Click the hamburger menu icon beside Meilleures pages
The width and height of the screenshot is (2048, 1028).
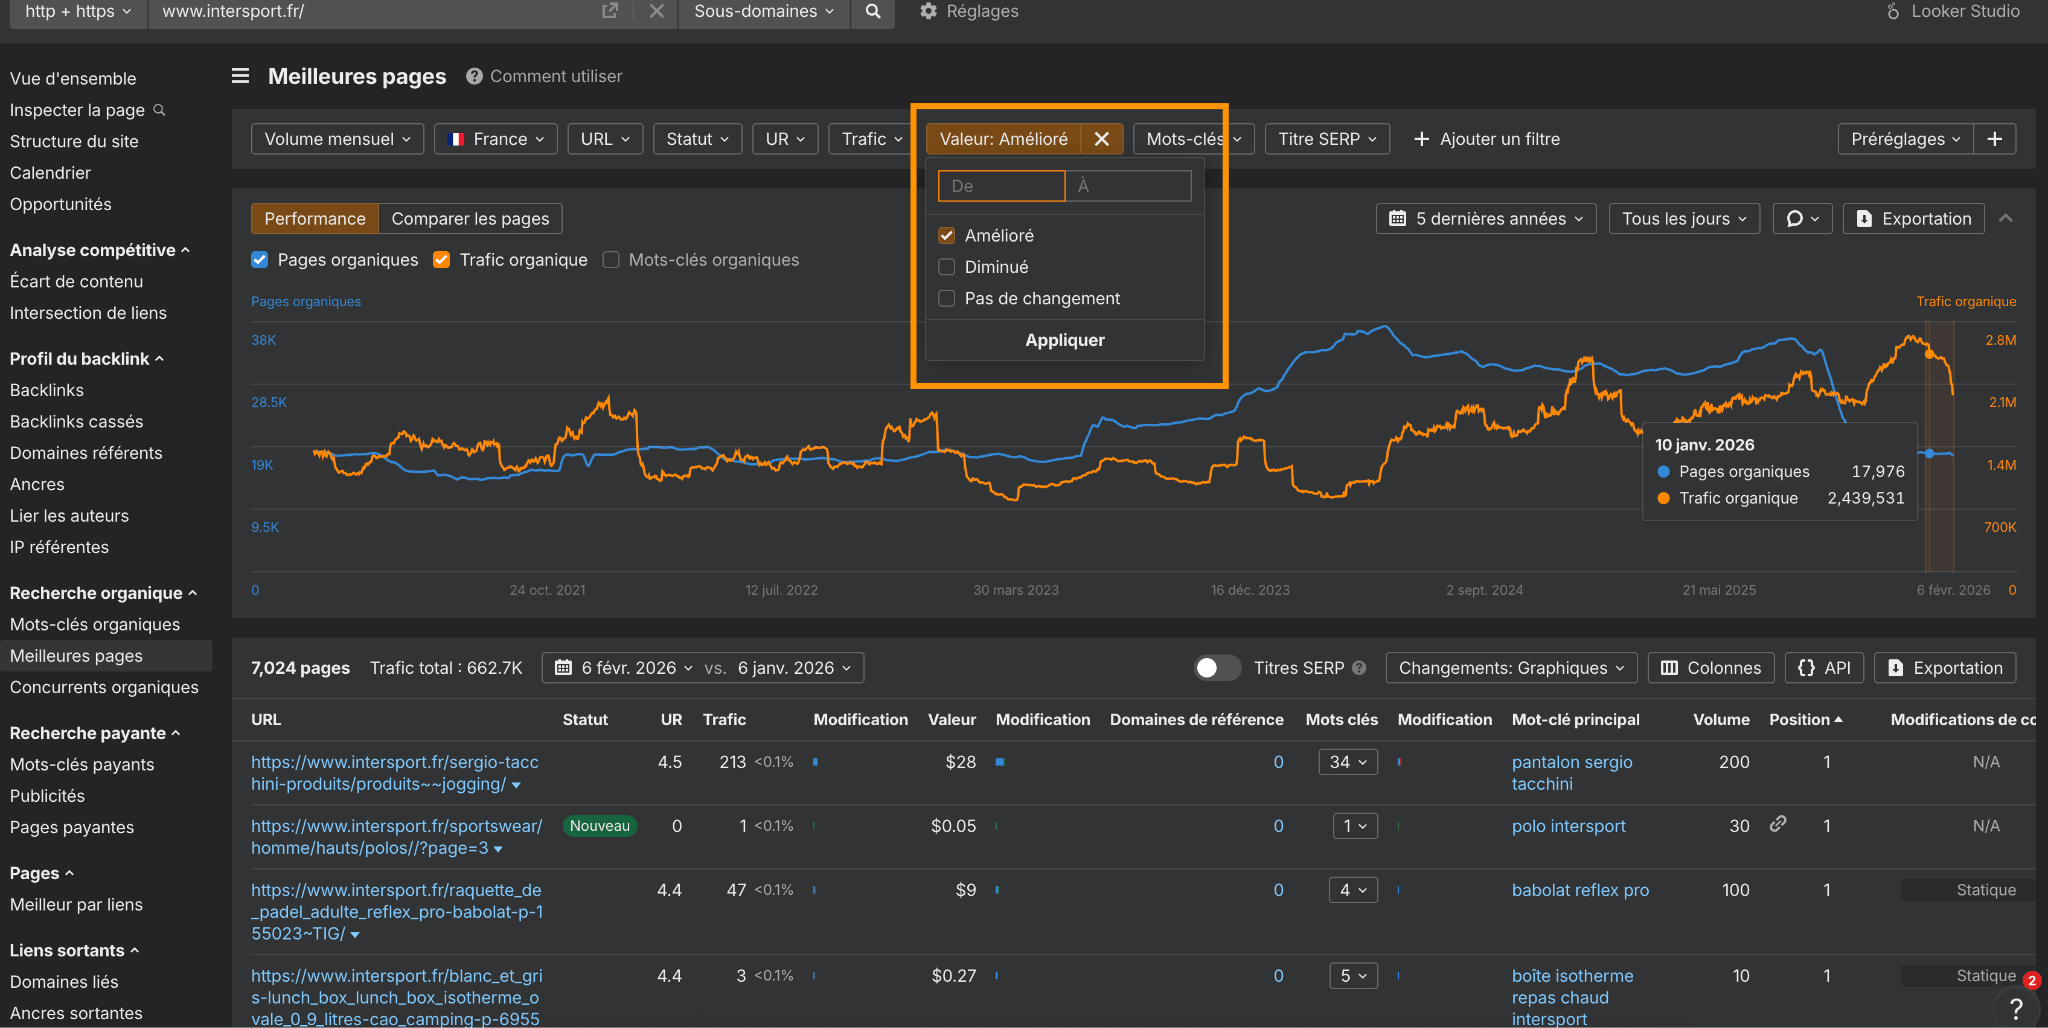coord(240,76)
